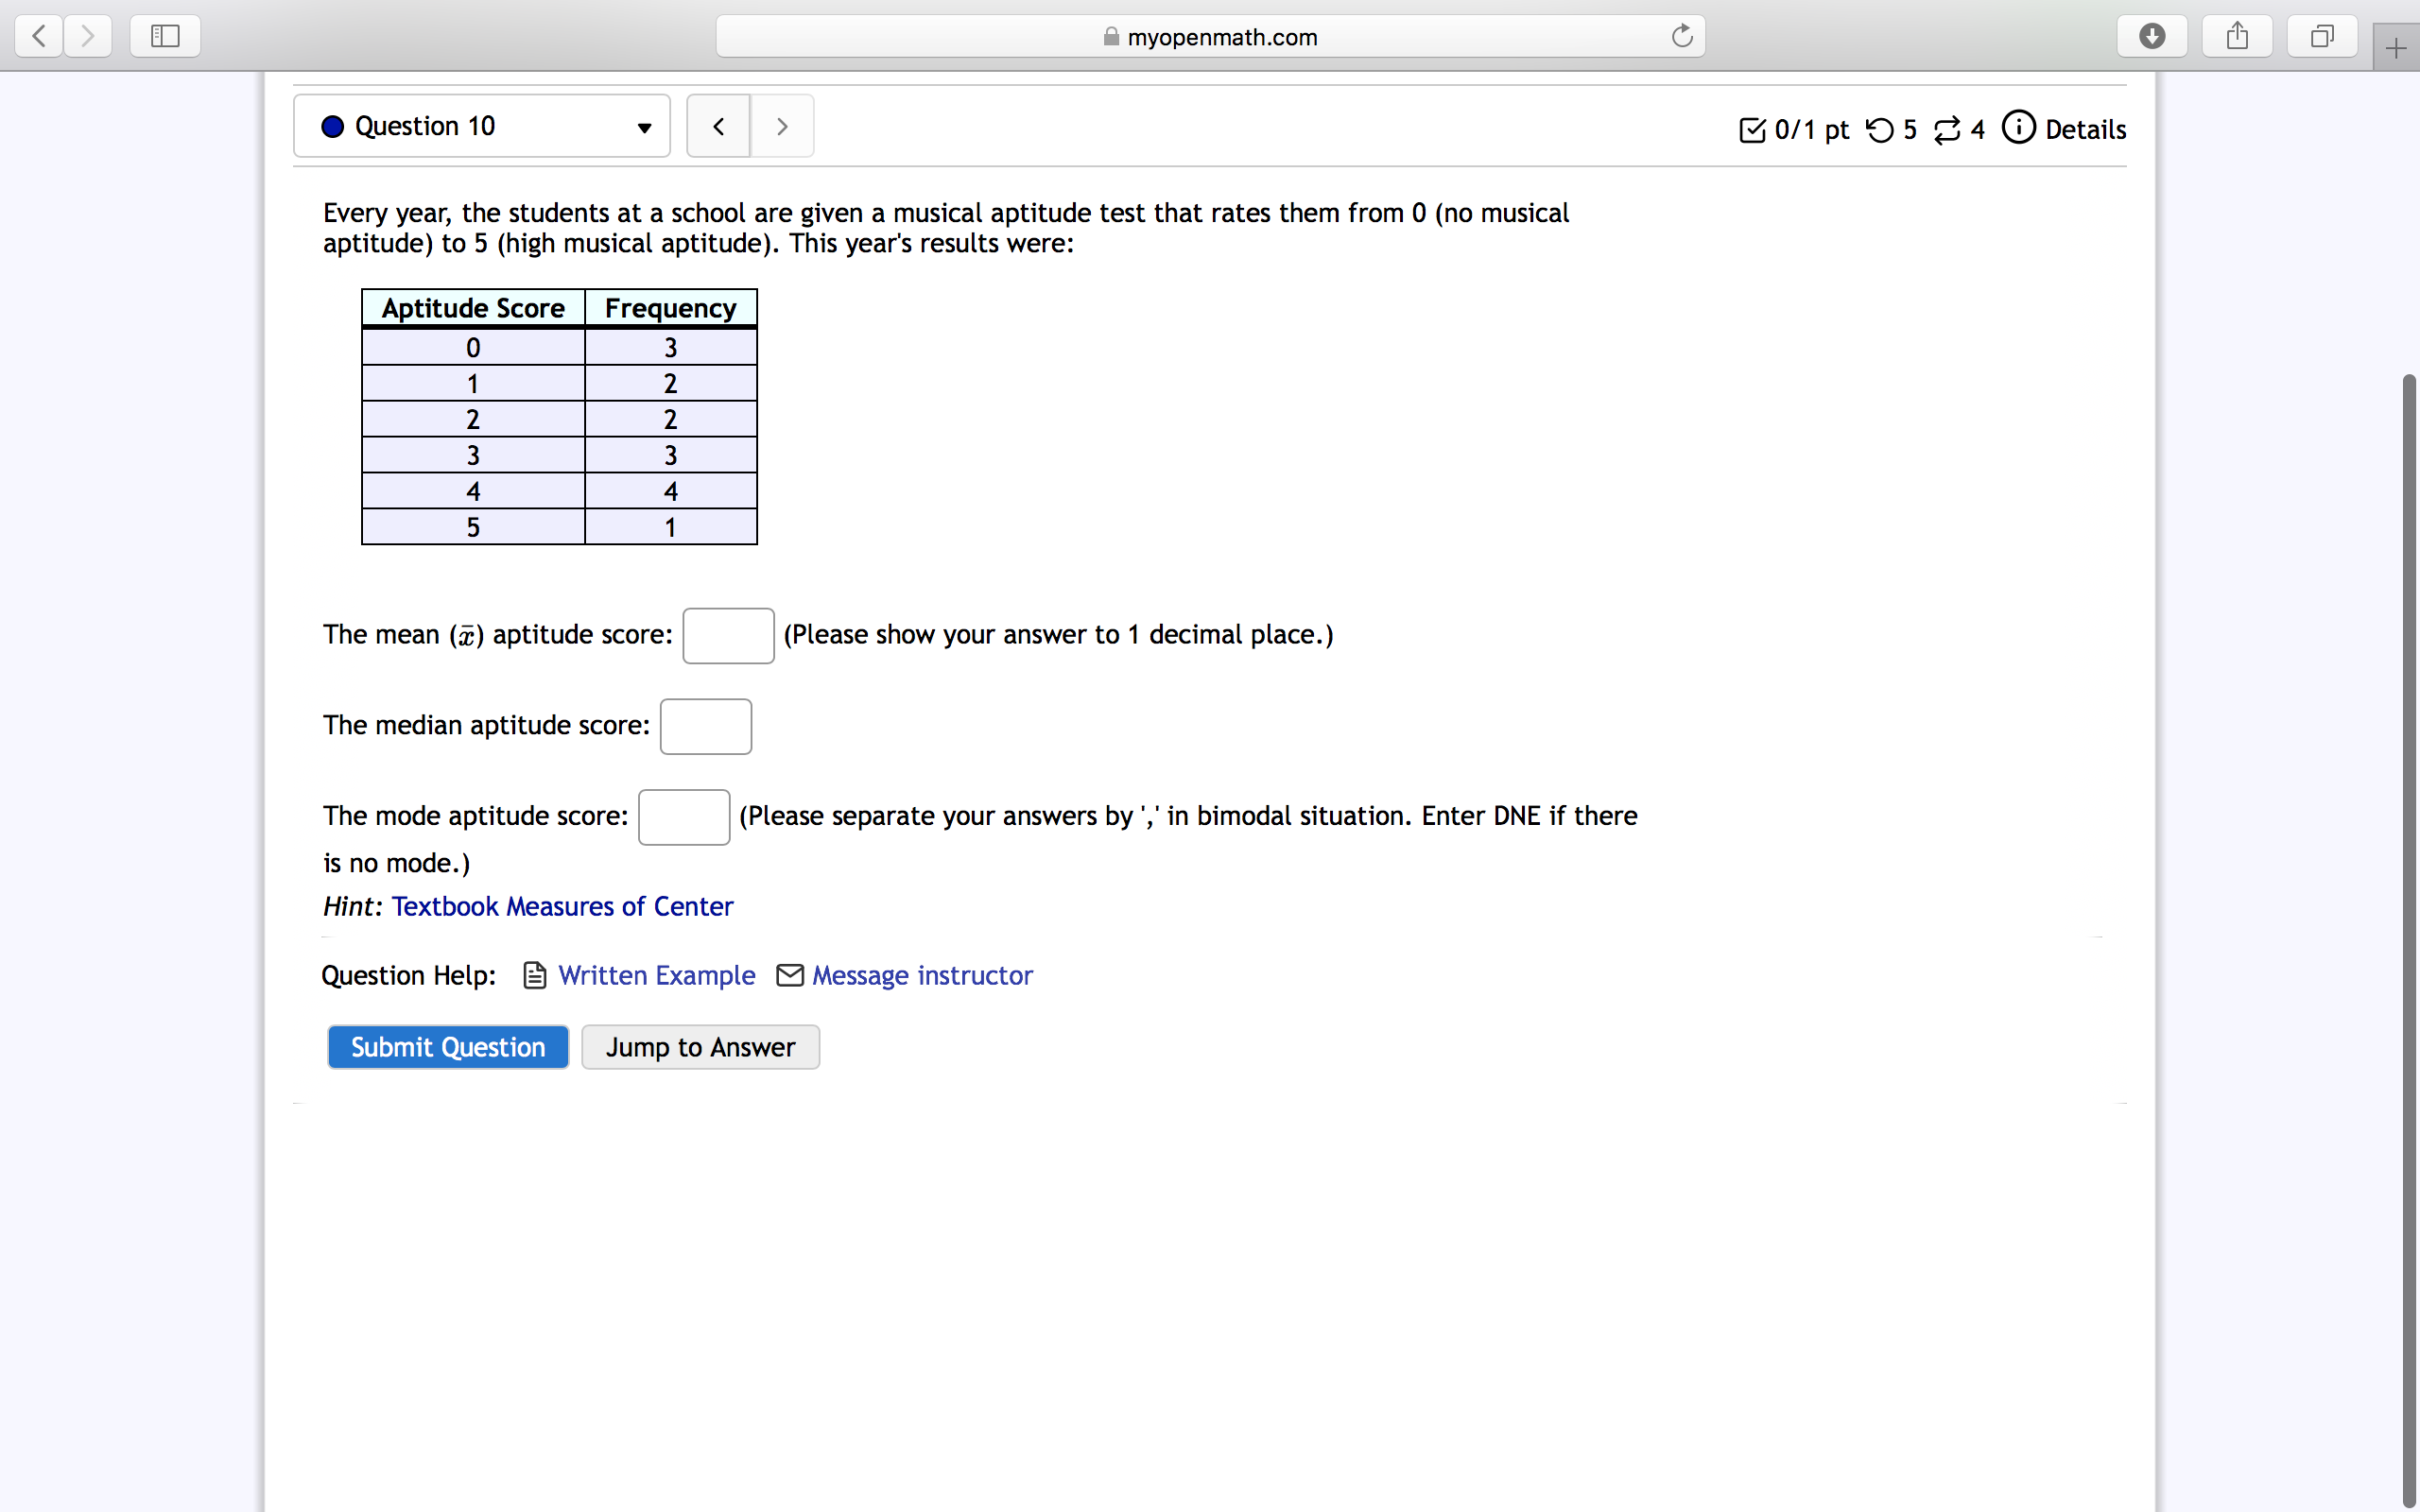Go to the next question with right chevron

781,125
